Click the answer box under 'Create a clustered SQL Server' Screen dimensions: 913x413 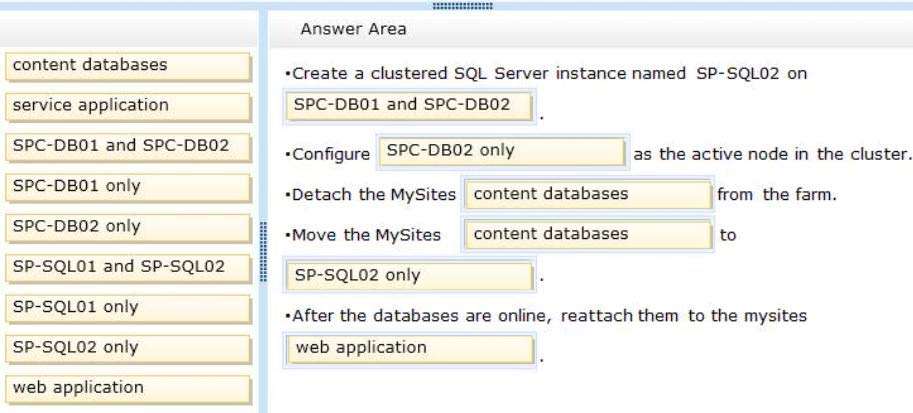pos(409,107)
